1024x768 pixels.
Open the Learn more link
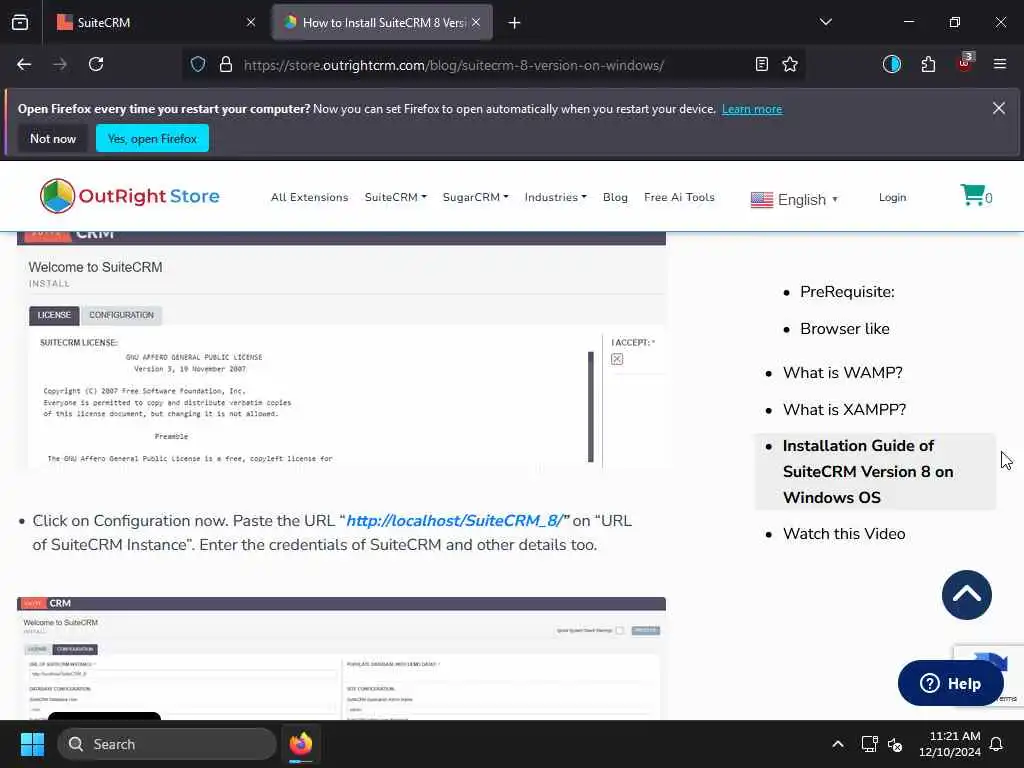[752, 109]
